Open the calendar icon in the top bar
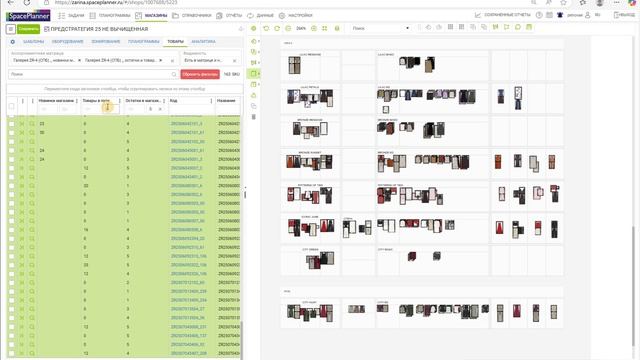The width and height of the screenshot is (640, 360). coord(549,15)
